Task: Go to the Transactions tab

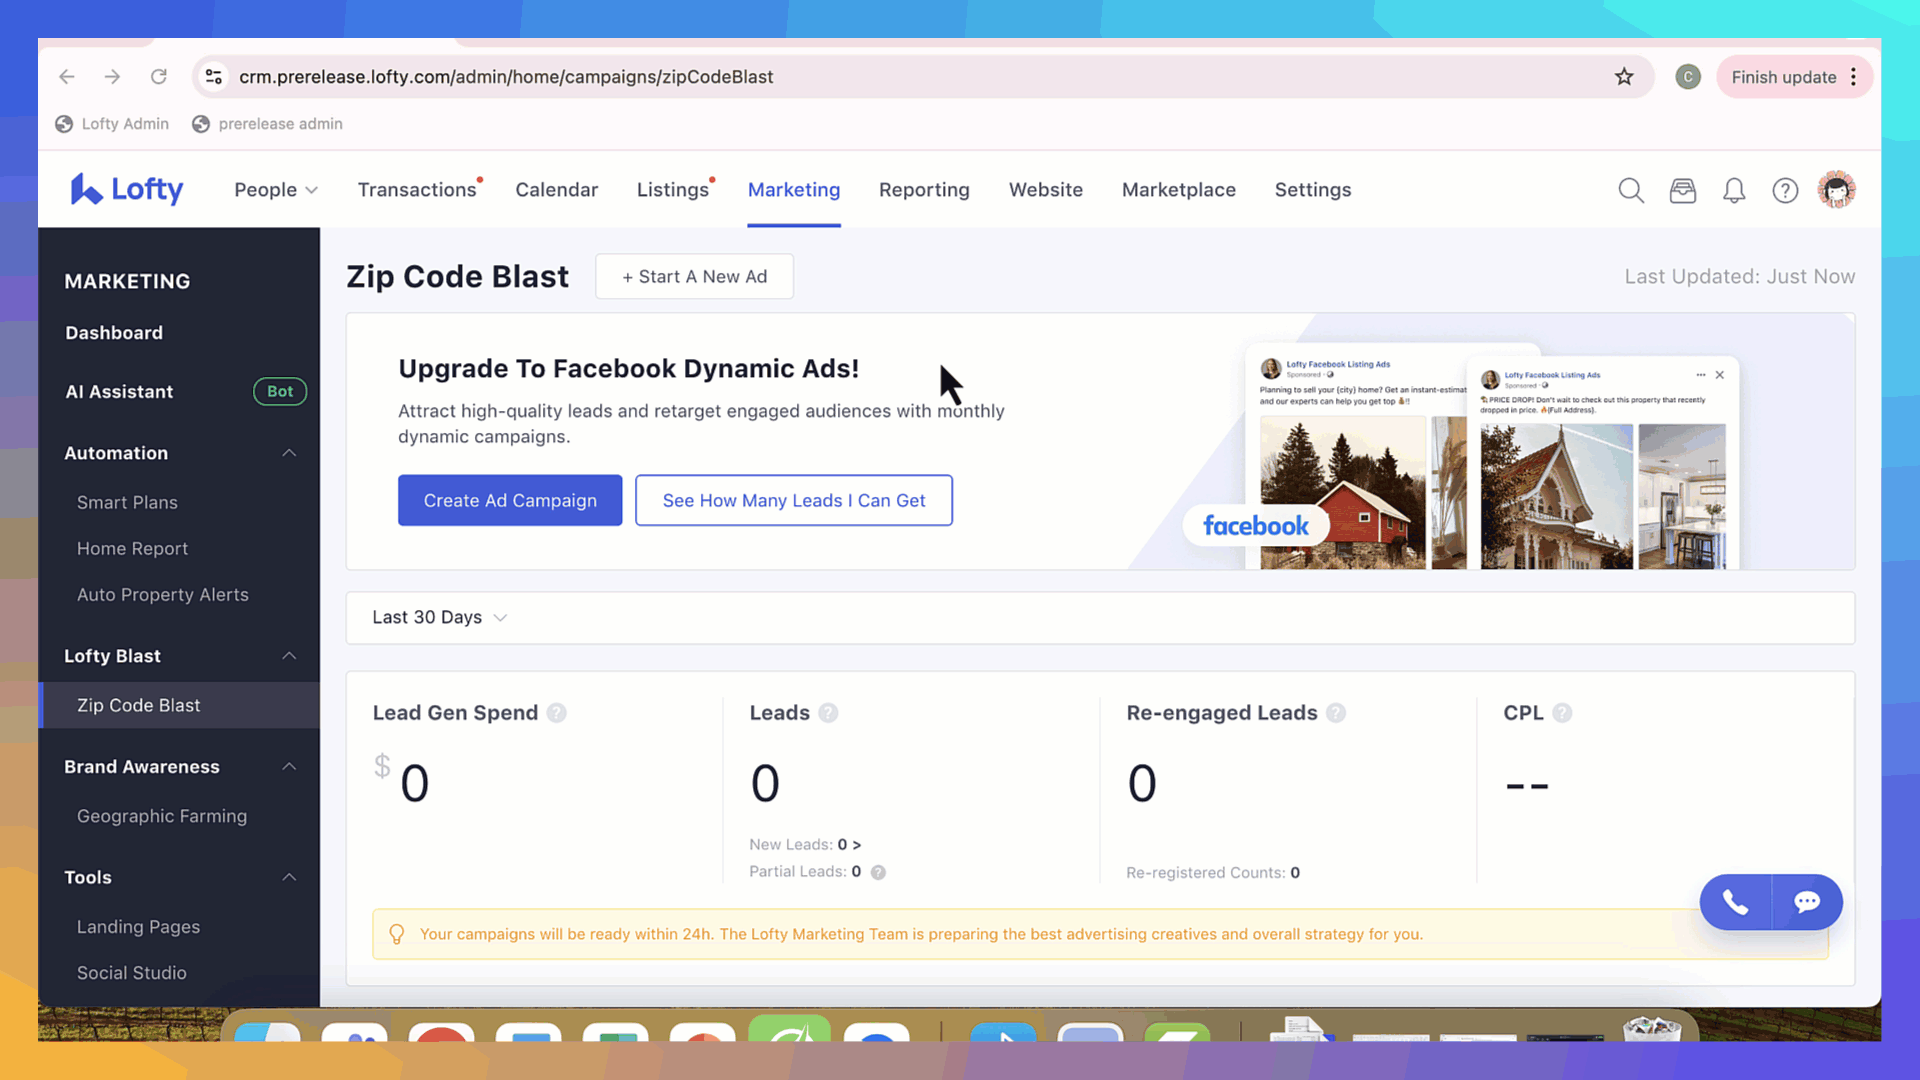Action: click(417, 190)
